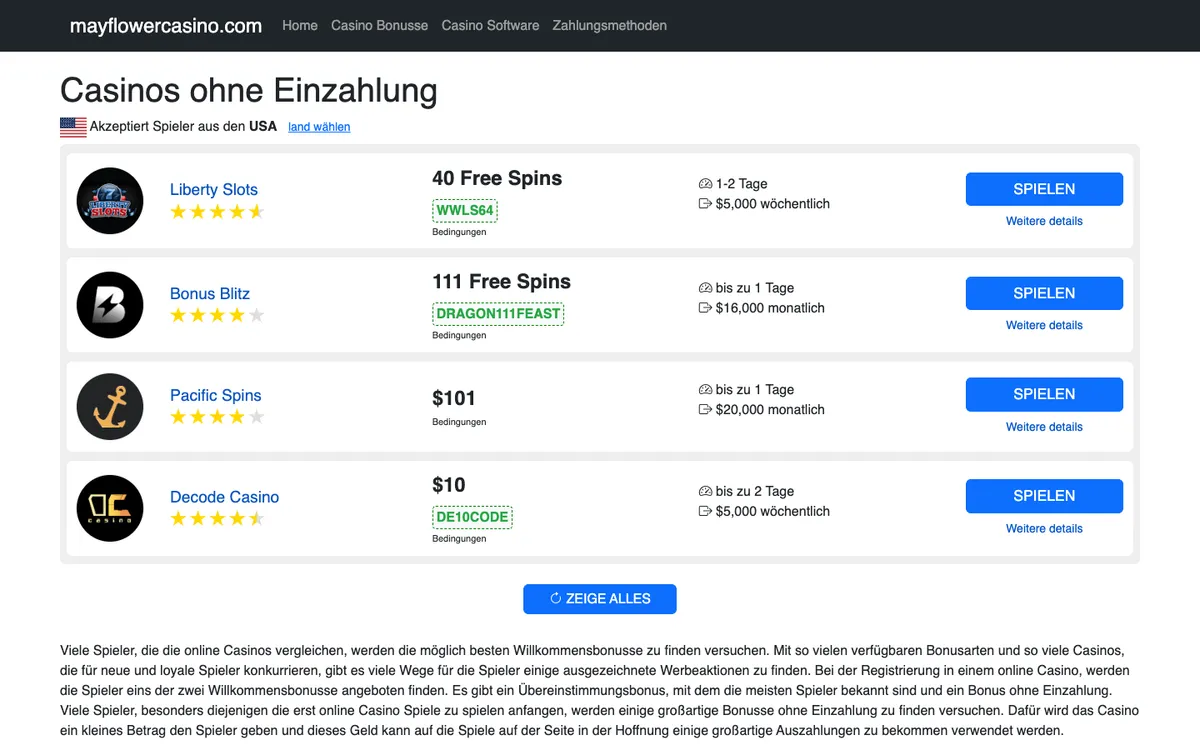Click the payout icon beside '$16,000 monatlich'
The width and height of the screenshot is (1200, 750).
click(705, 308)
